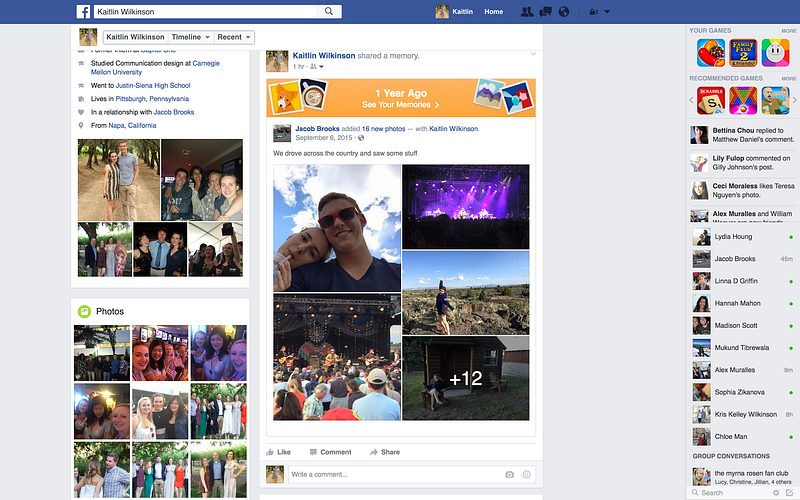Open Justin-Siena High School link
This screenshot has width=800, height=500.
pos(153,85)
